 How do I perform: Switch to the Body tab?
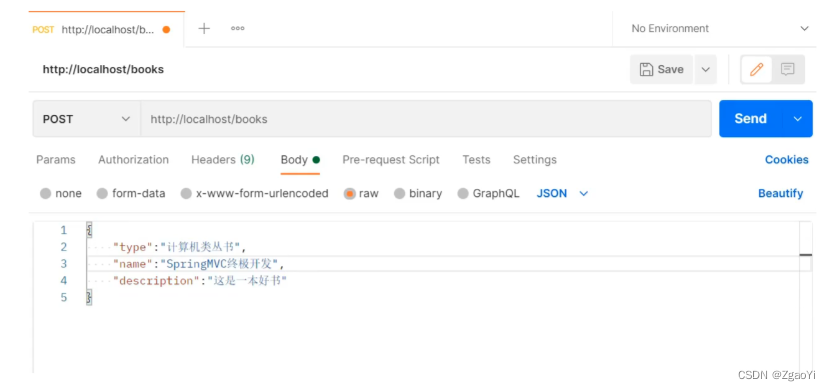pyautogui.click(x=300, y=160)
